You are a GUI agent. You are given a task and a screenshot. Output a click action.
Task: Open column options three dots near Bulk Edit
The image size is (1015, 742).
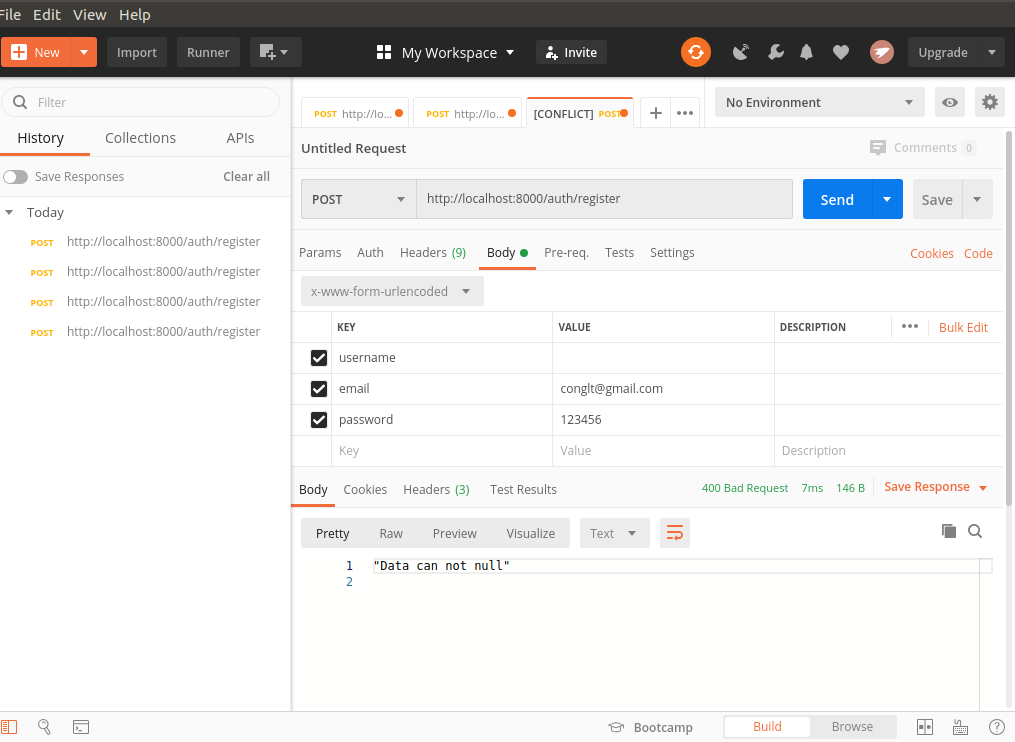pos(909,326)
